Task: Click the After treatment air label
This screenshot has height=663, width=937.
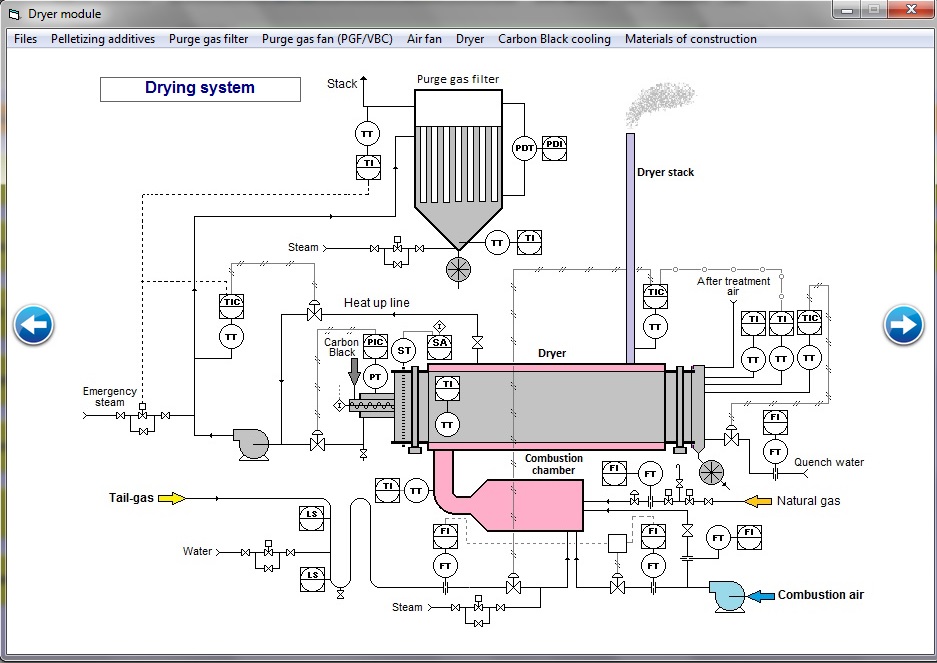Action: (x=733, y=286)
